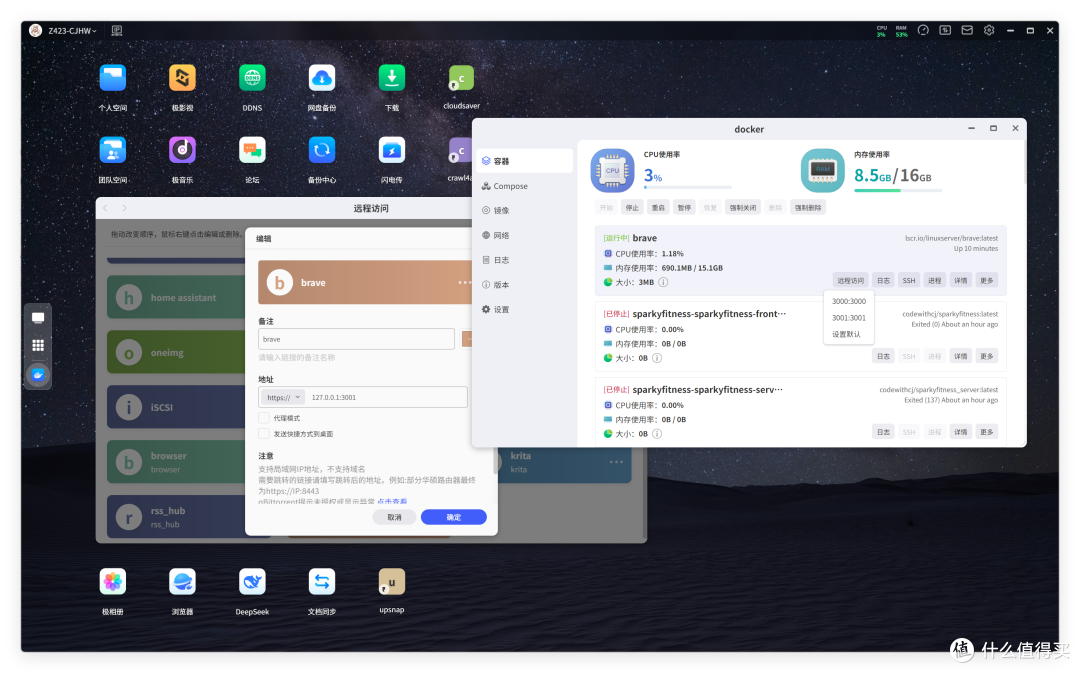The width and height of the screenshot is (1080, 673).
Task: Expand the https:// protocol dropdown
Action: click(x=283, y=397)
